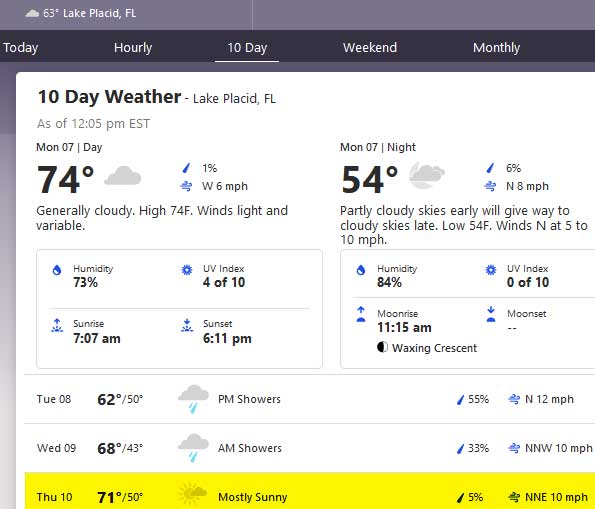Image resolution: width=595 pixels, height=509 pixels.
Task: Click the day Humidity droplet icon
Action: click(57, 270)
